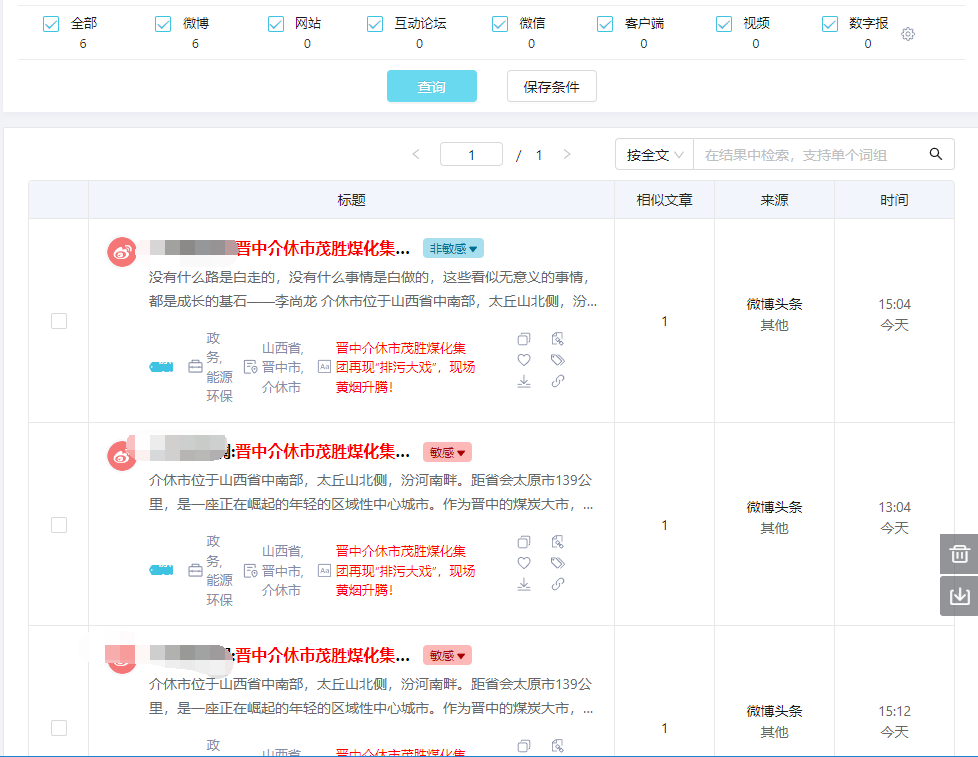Click the document link icon in the 13:04 row
This screenshot has width=978, height=757.
pos(558,542)
